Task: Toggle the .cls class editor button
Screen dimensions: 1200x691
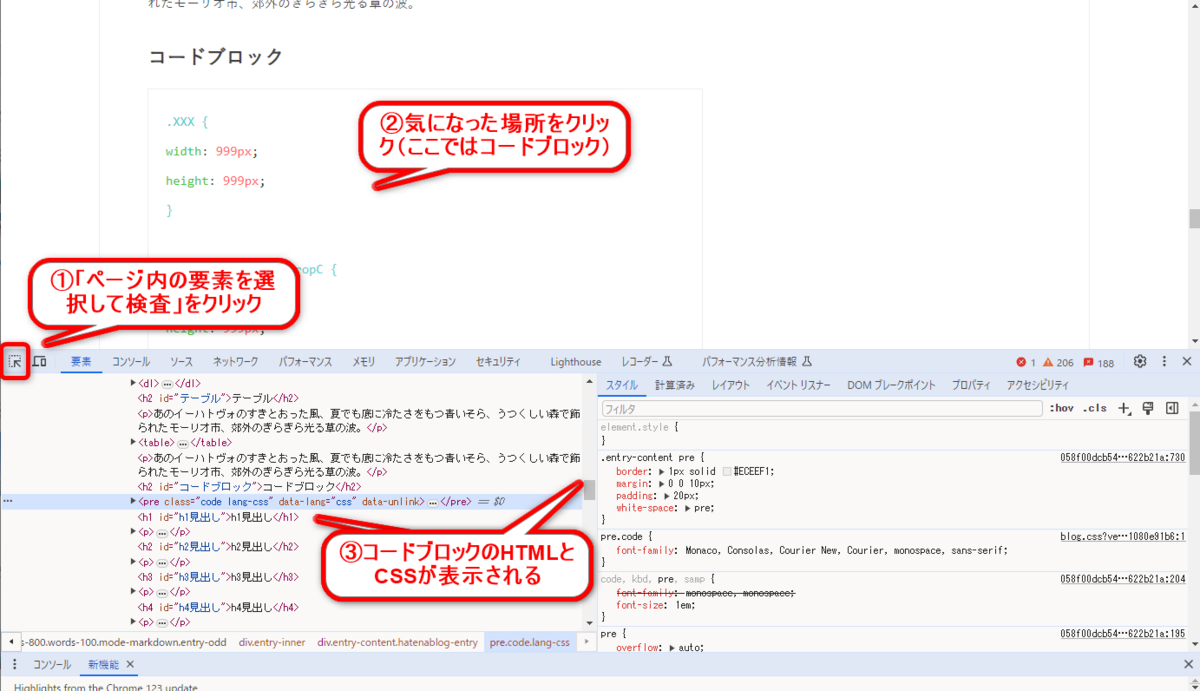Action: click(1095, 408)
